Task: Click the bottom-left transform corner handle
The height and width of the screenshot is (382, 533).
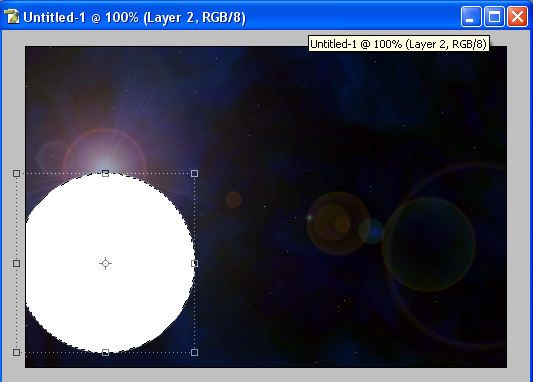Action: 16,352
